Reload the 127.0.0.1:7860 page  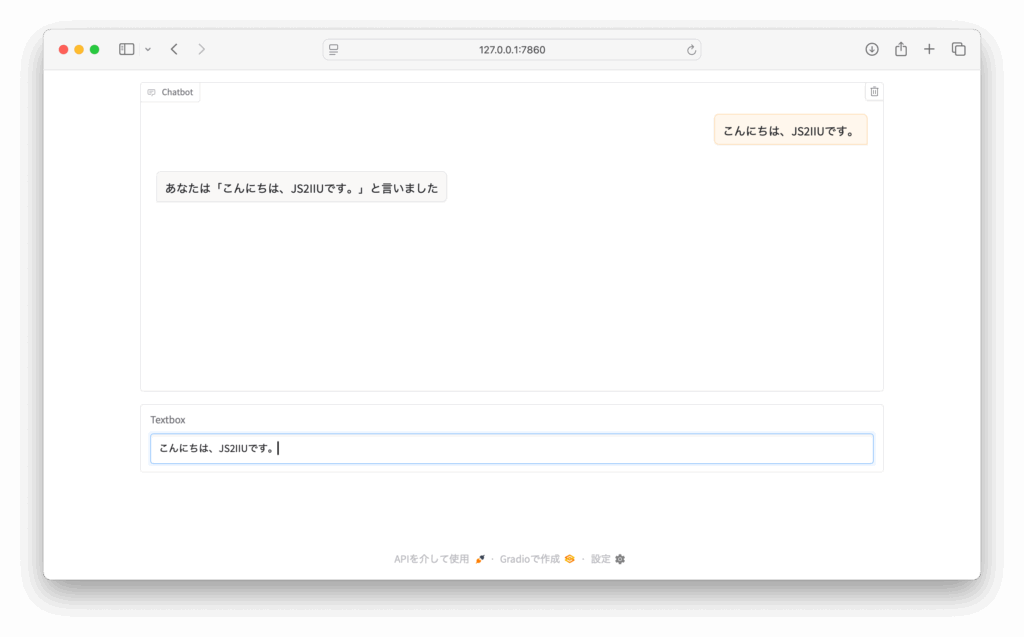pyautogui.click(x=691, y=49)
